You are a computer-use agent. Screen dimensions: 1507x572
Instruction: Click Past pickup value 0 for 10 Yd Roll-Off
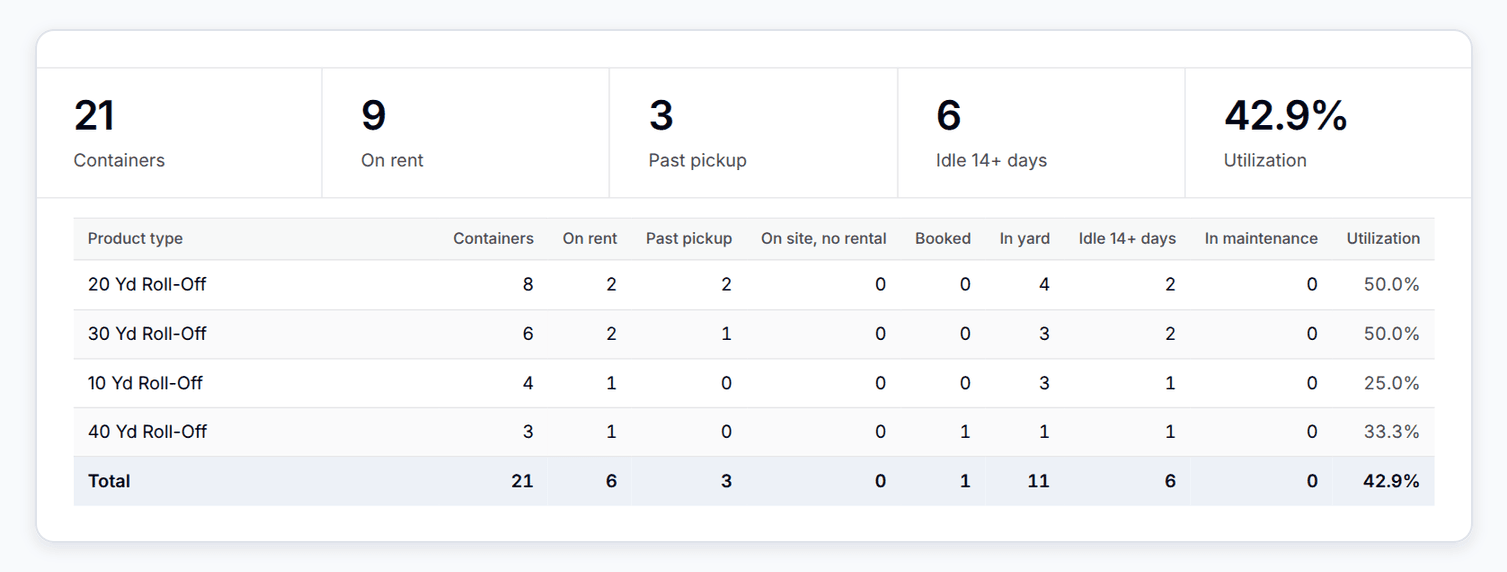(x=727, y=383)
